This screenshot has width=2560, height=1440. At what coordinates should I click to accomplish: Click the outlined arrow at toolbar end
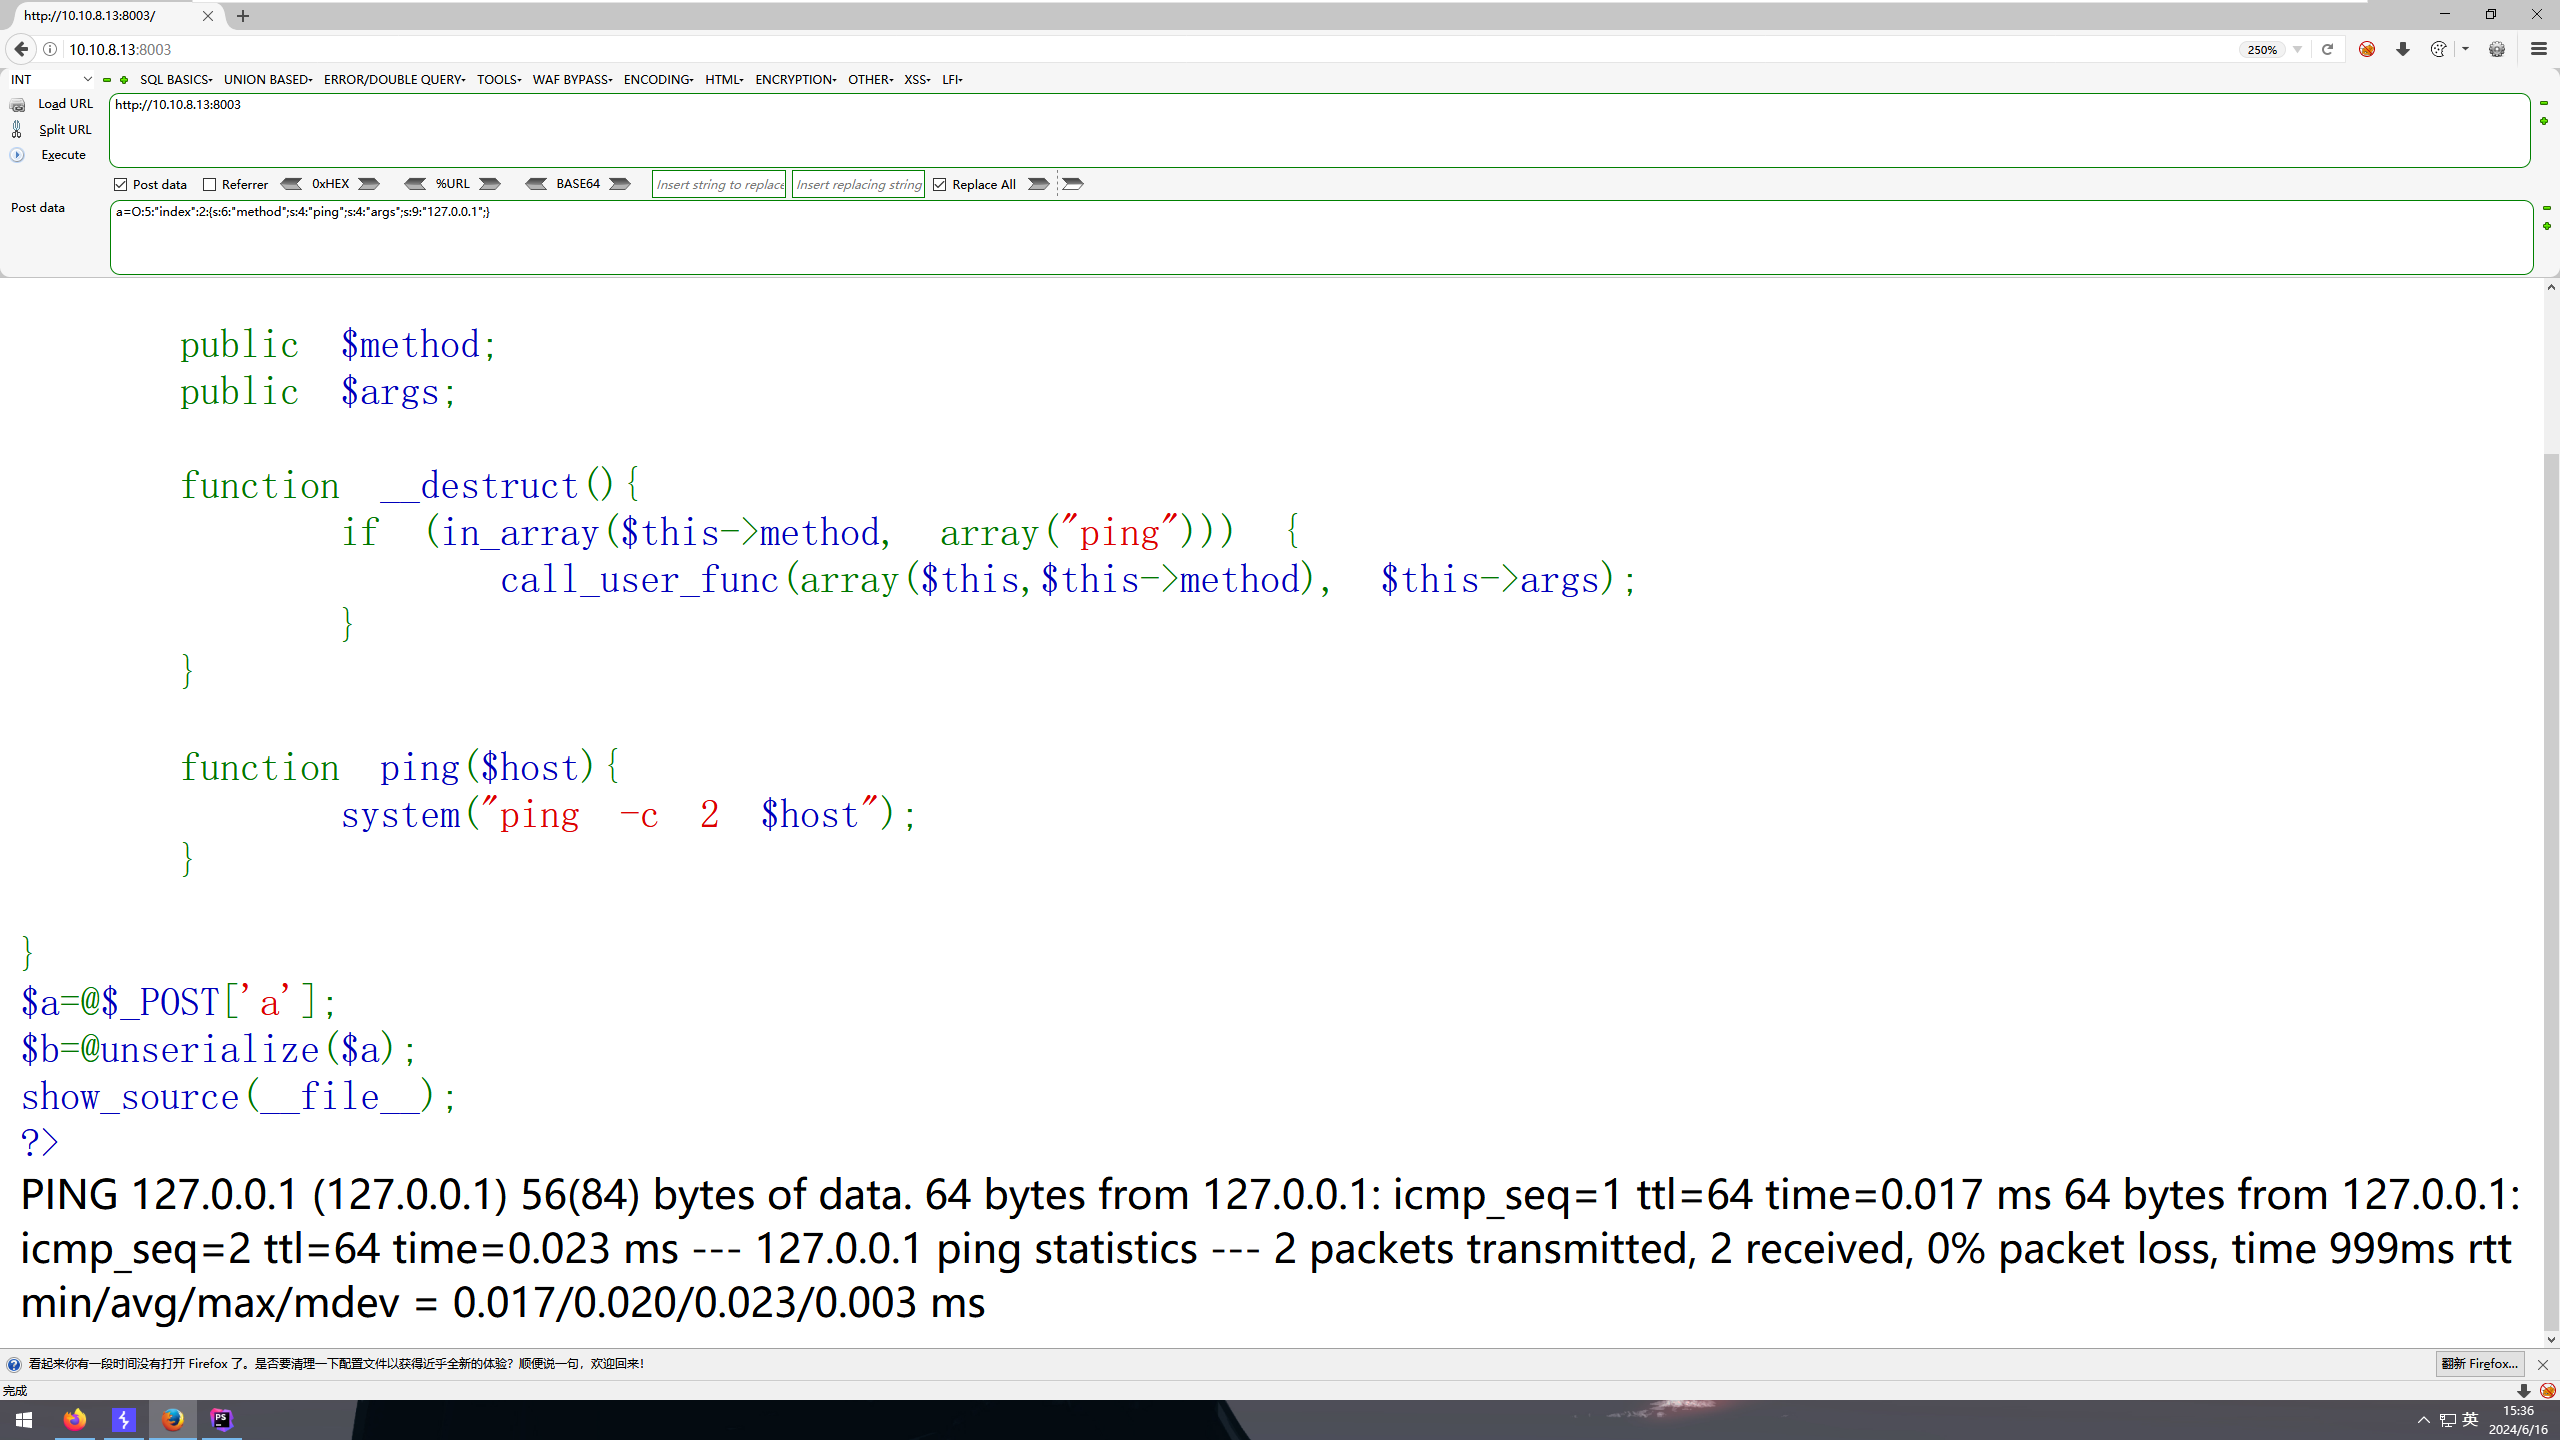tap(1073, 184)
